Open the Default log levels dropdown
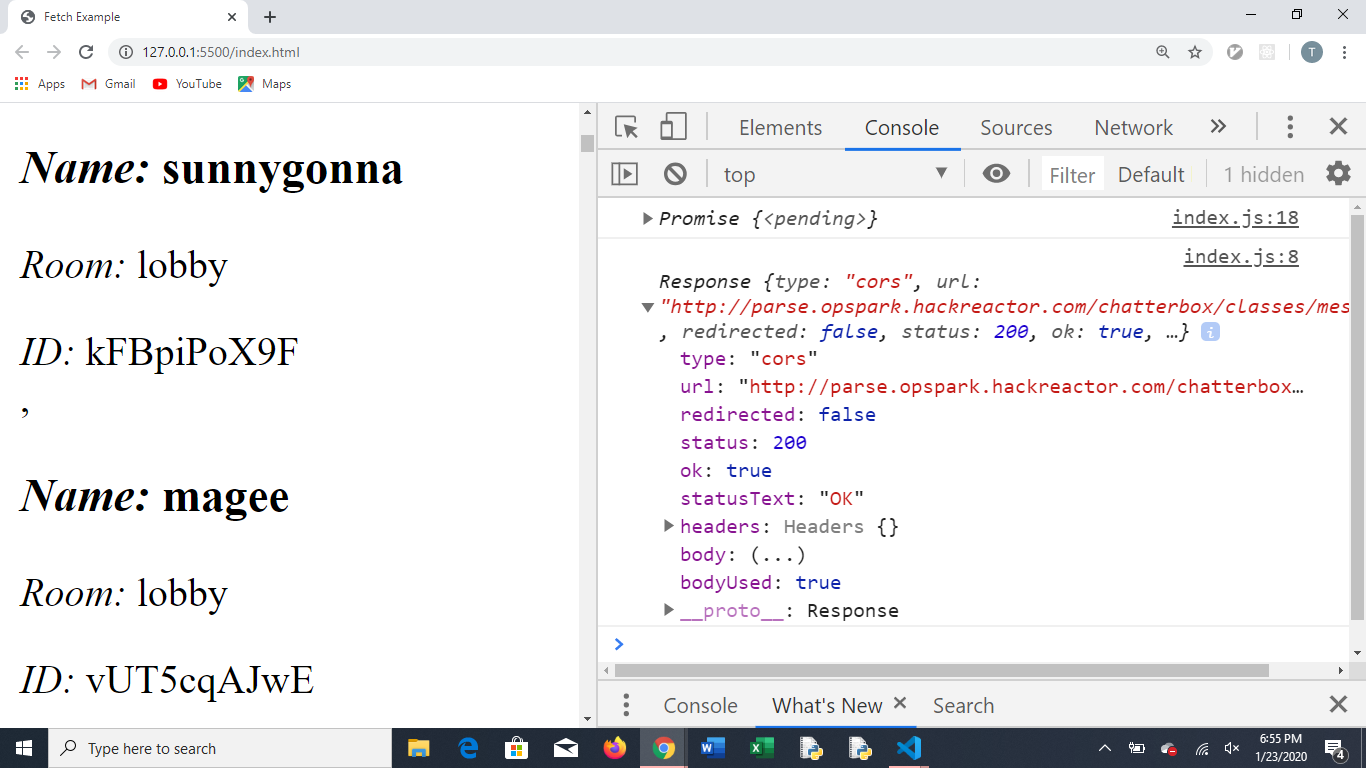 click(1151, 175)
